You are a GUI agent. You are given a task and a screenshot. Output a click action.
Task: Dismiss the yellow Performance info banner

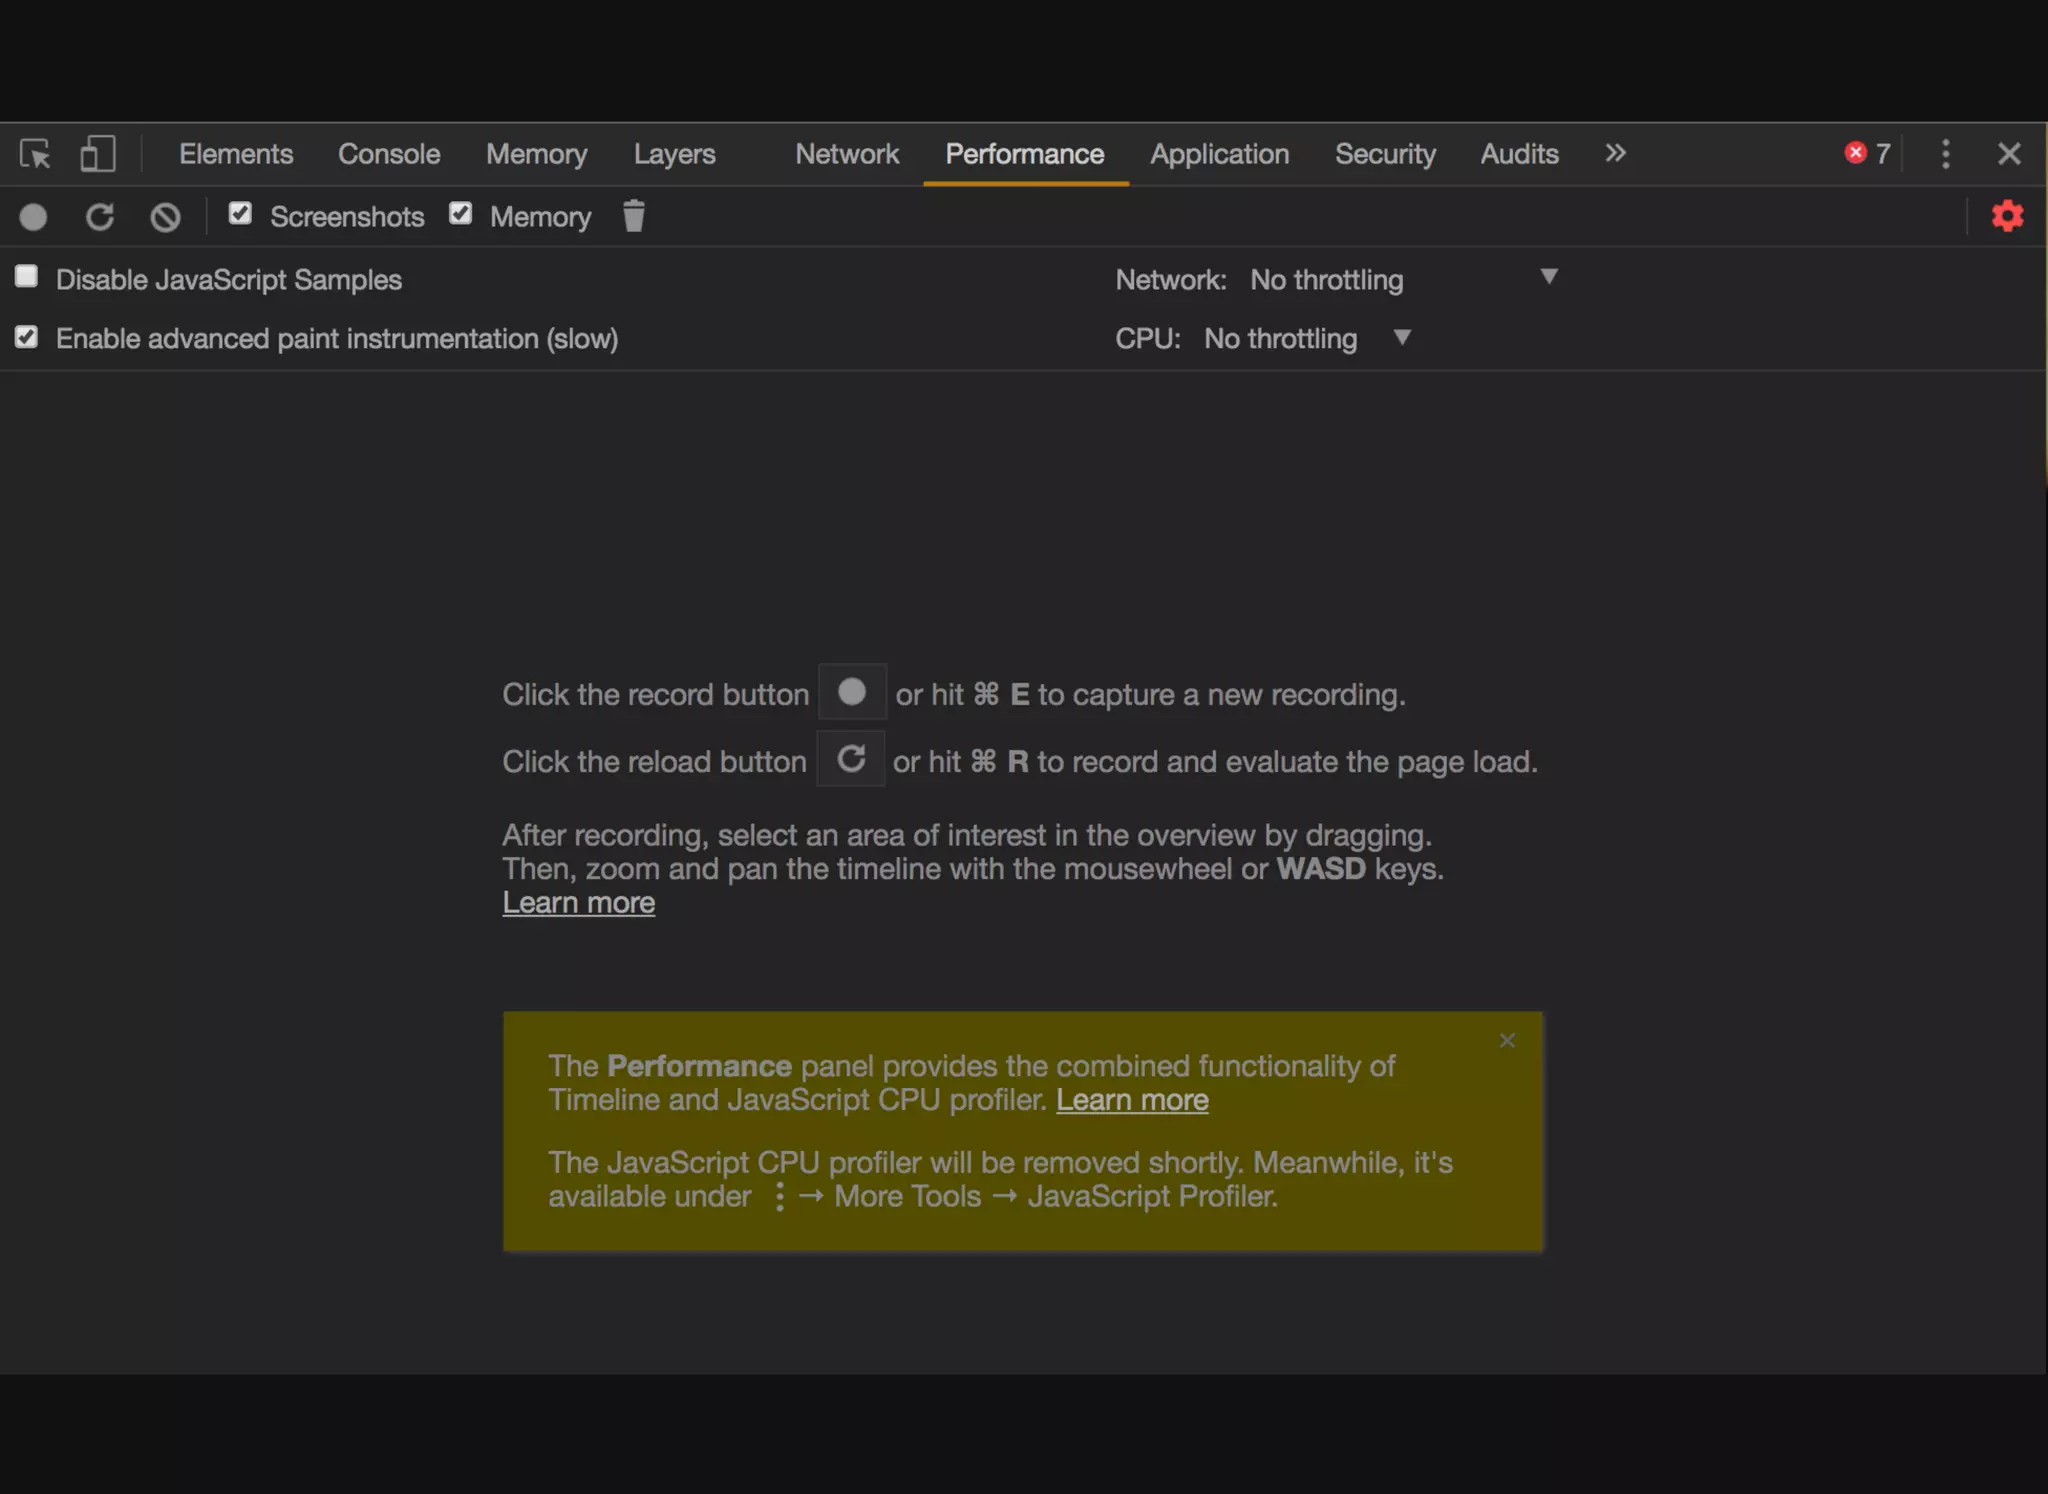(x=1507, y=1041)
